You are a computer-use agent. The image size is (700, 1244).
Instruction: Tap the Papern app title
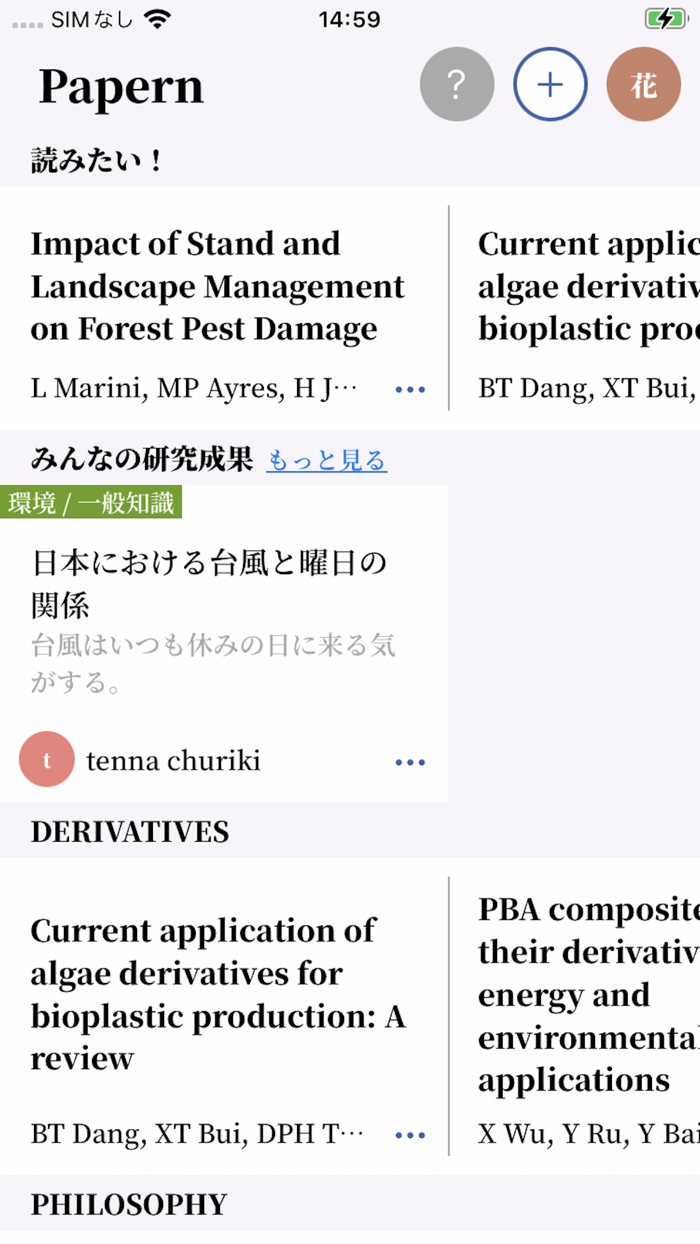tap(121, 87)
